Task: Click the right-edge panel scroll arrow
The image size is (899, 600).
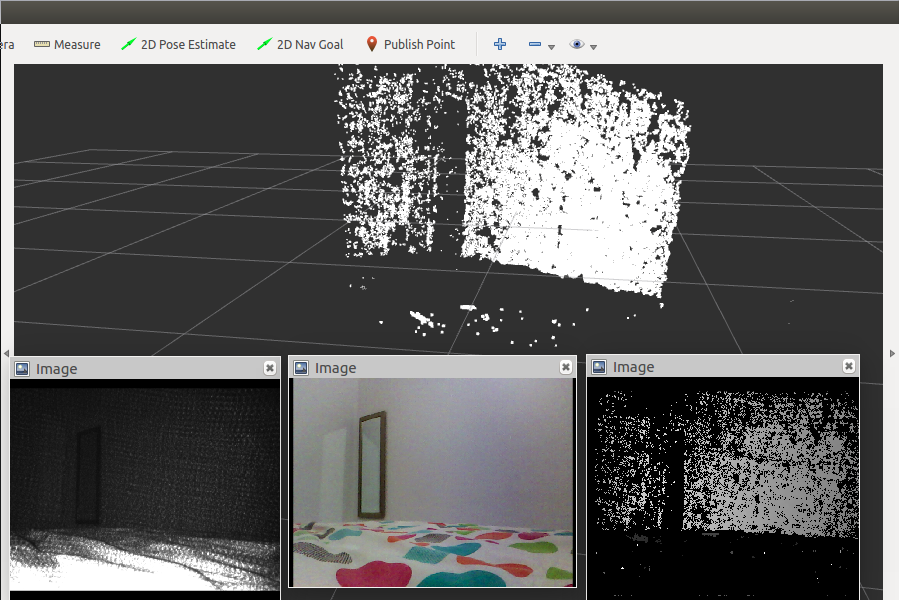Action: pyautogui.click(x=892, y=352)
